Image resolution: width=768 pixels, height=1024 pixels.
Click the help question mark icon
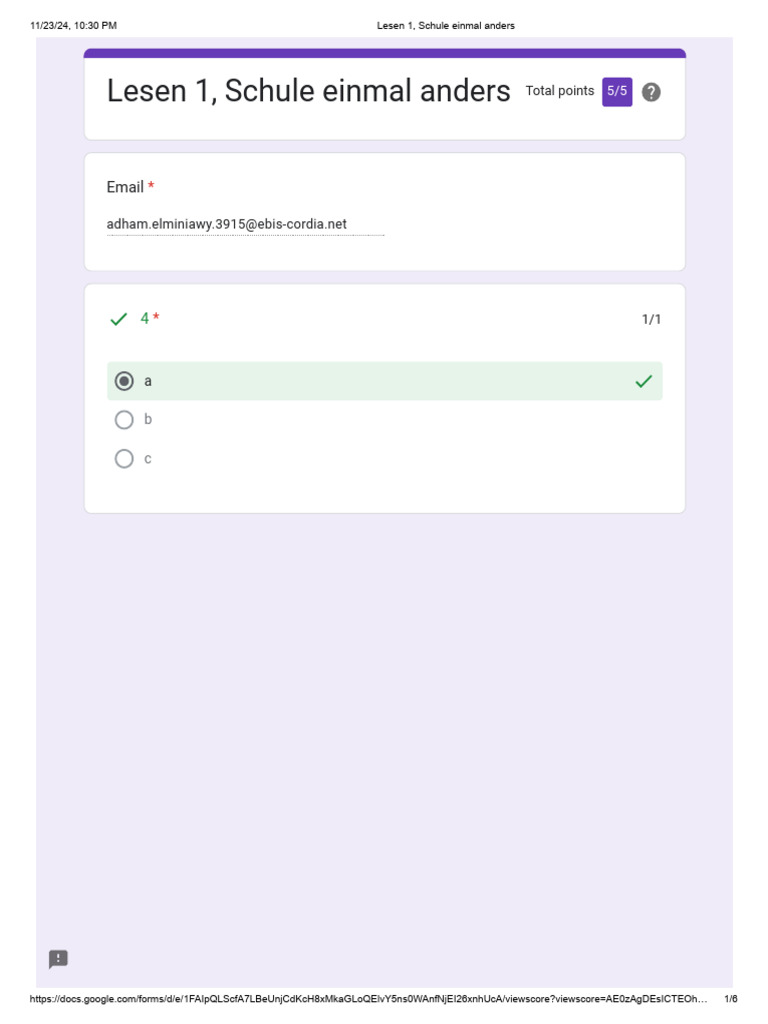coord(651,92)
